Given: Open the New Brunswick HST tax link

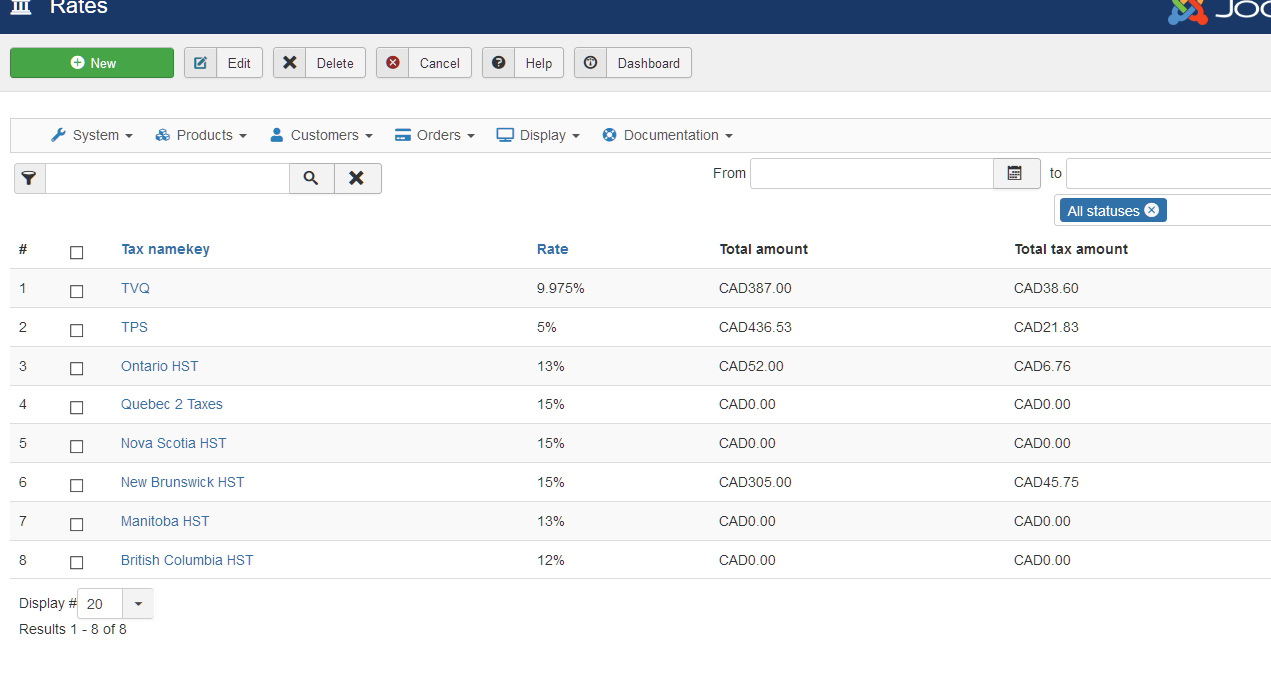Looking at the screenshot, I should click(x=182, y=482).
